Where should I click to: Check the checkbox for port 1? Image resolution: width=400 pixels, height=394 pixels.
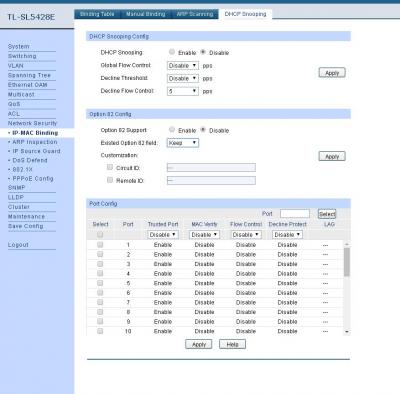pyautogui.click(x=100, y=245)
